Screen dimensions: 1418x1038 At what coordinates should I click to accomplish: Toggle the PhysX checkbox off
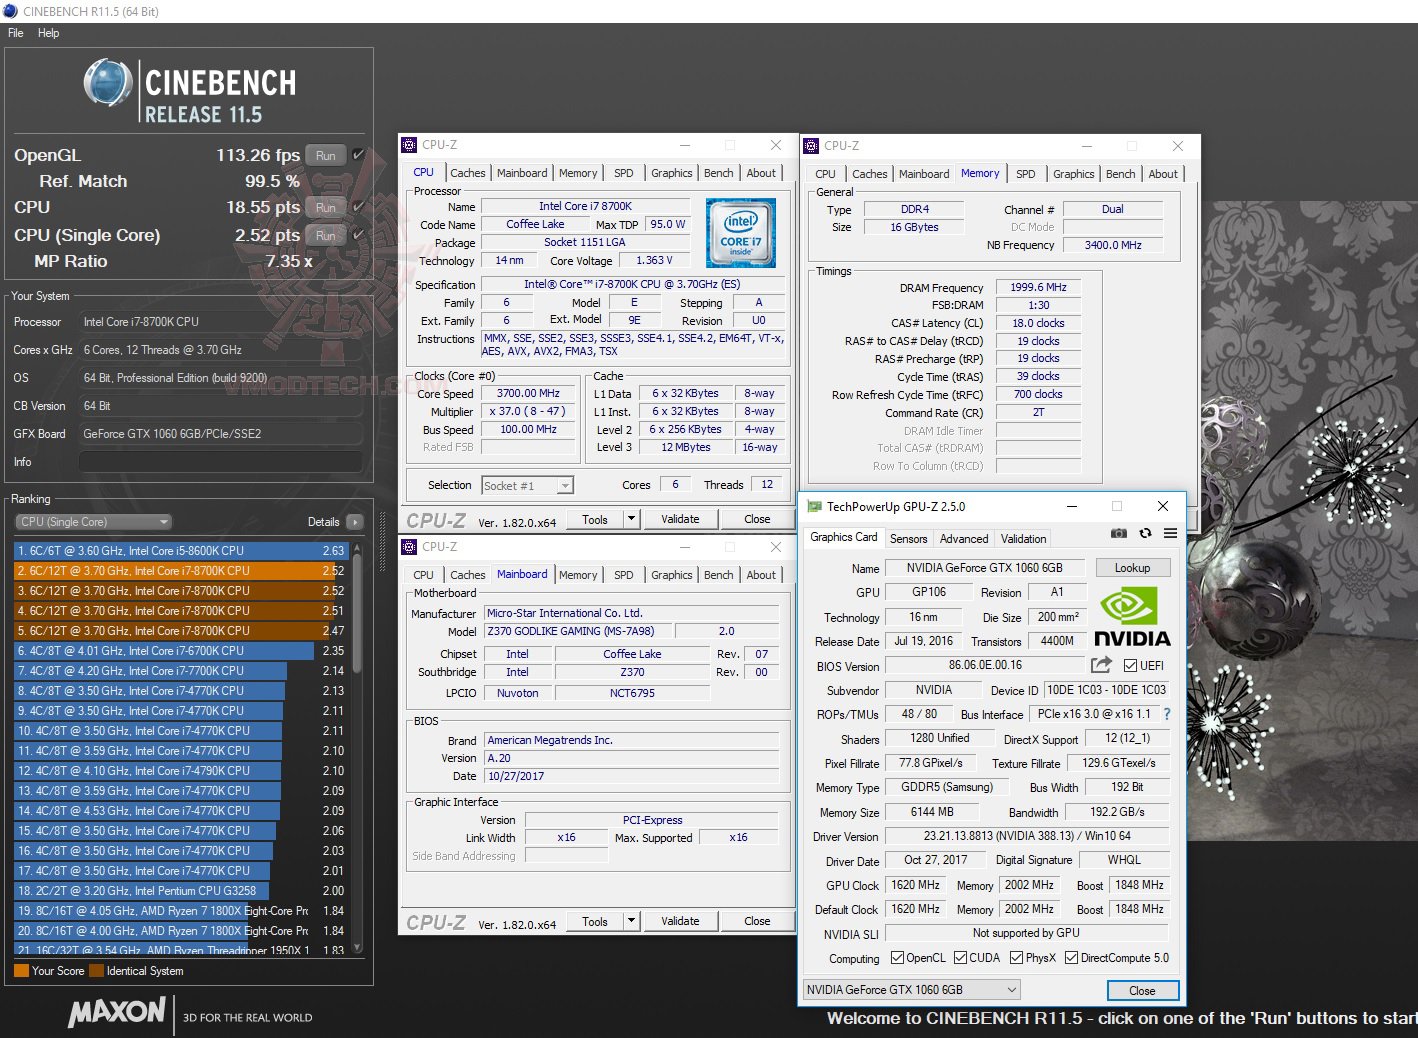1014,957
